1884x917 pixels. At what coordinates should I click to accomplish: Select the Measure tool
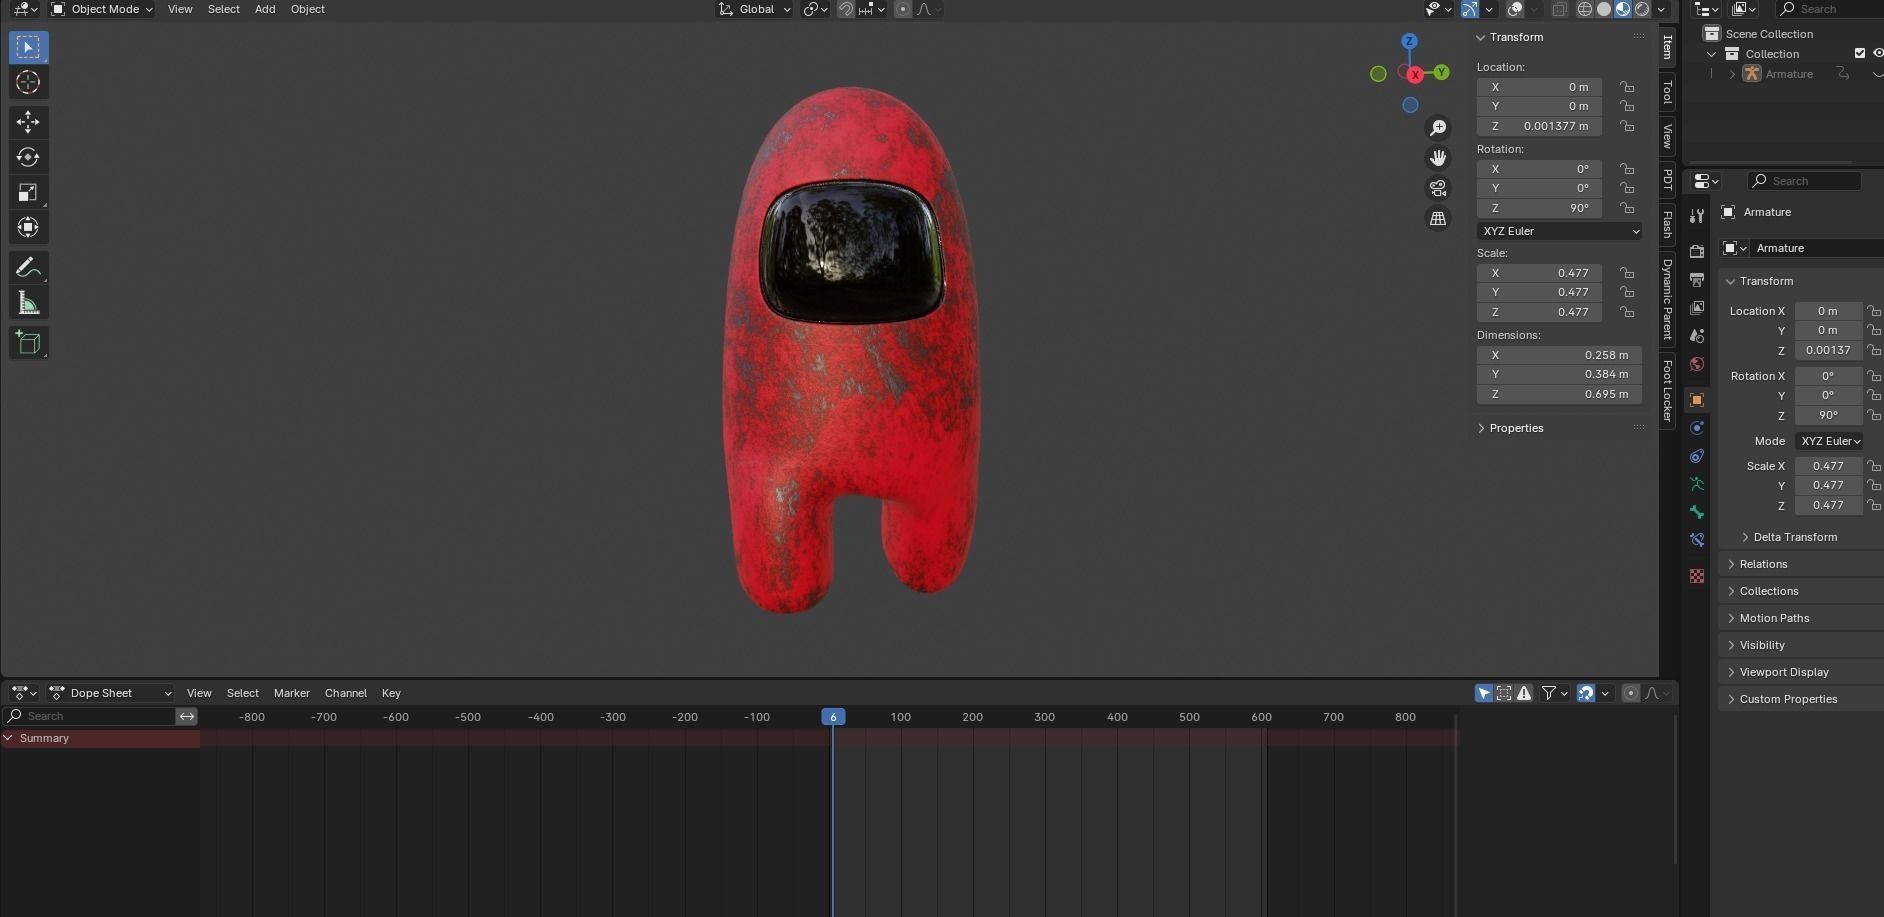tap(28, 303)
